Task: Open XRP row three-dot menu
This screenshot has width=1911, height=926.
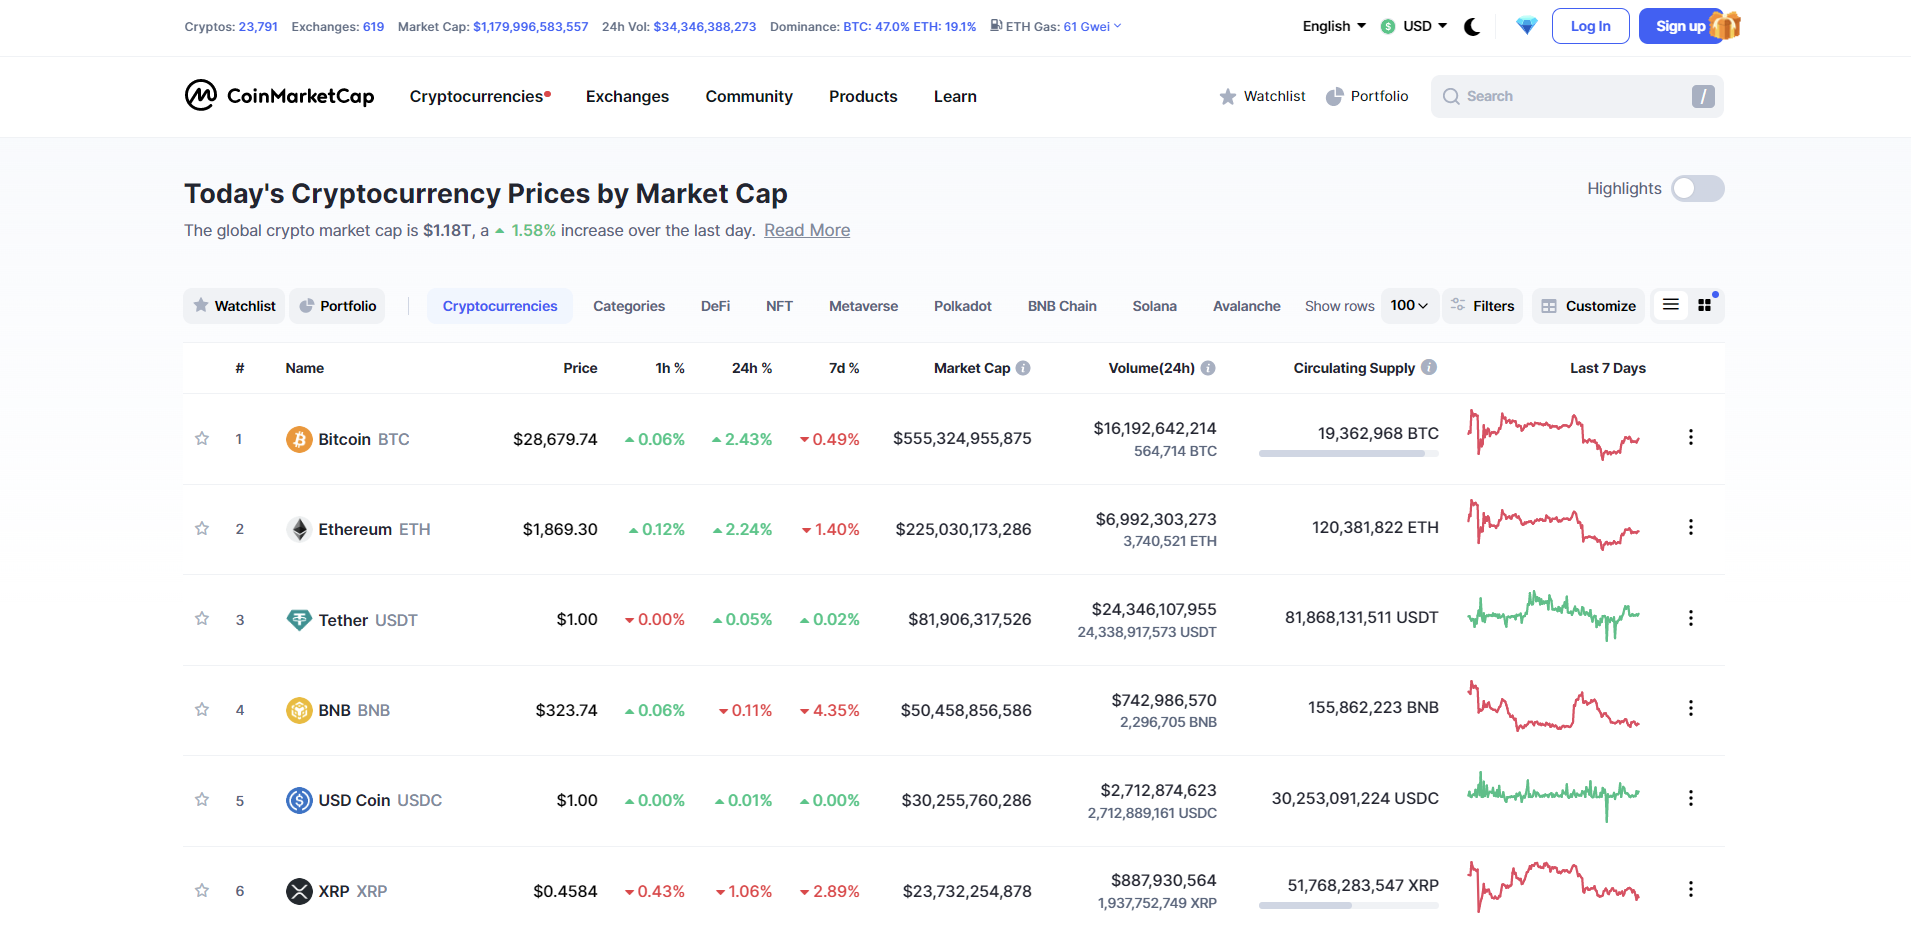Action: click(1690, 889)
